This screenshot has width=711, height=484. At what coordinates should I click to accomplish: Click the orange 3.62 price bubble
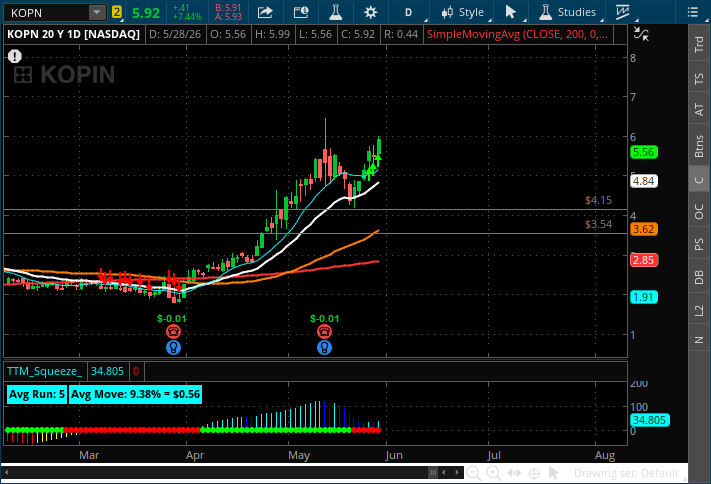click(643, 229)
